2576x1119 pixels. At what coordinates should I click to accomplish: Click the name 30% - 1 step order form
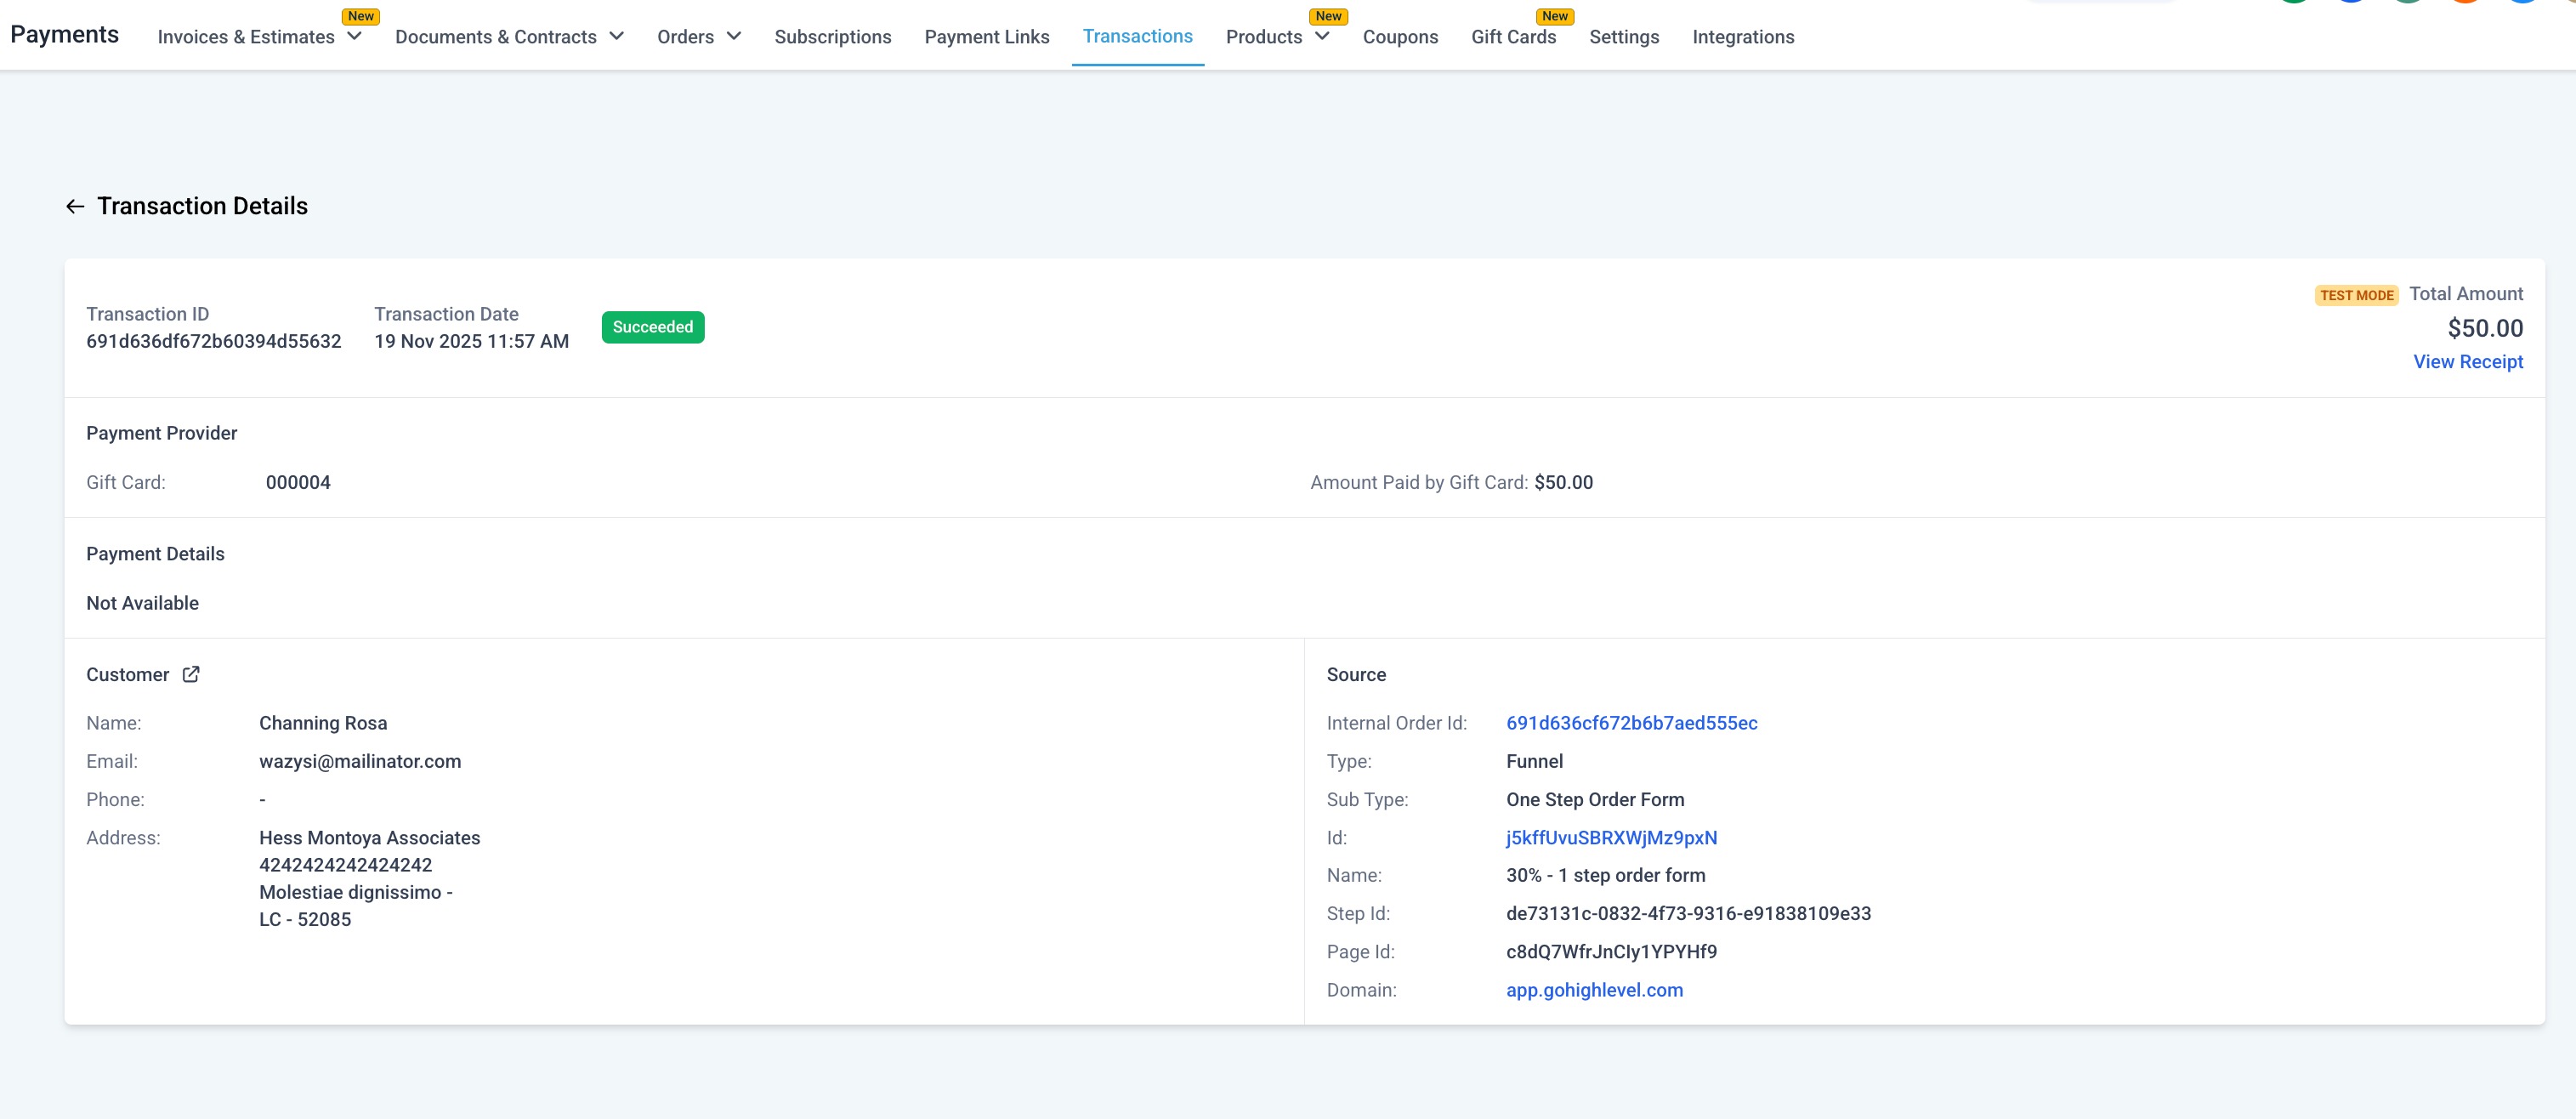(1605, 875)
